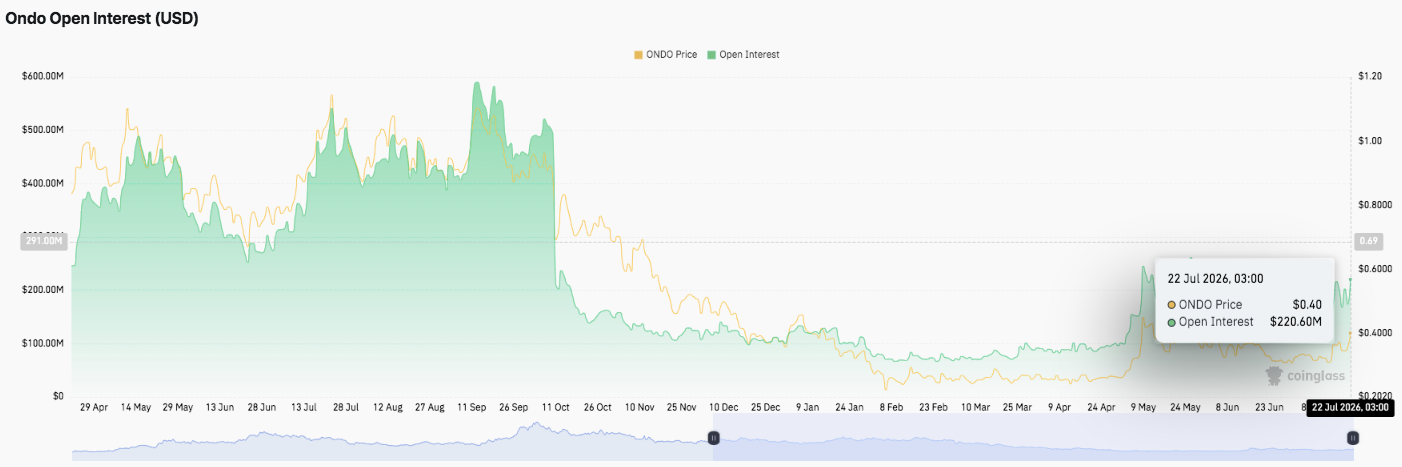The height and width of the screenshot is (467, 1402).
Task: Toggle the Open Interest legend series
Action: click(x=743, y=54)
